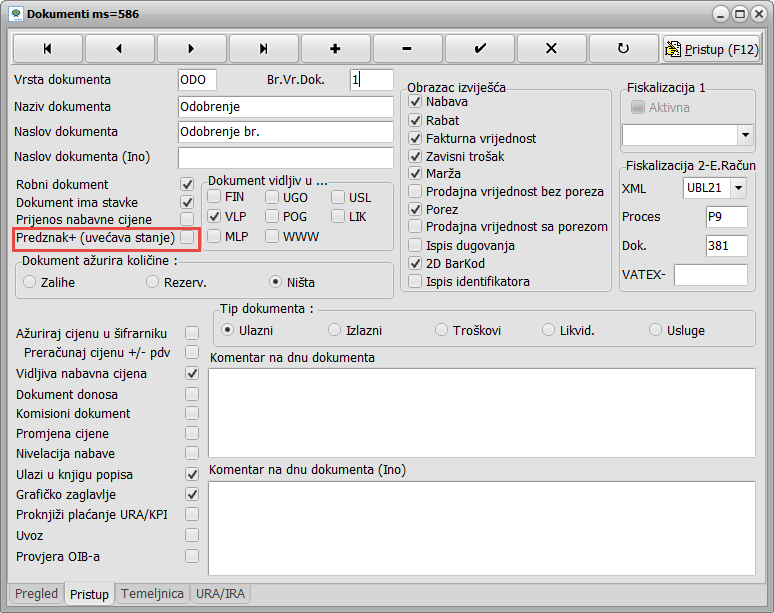Screen dimensions: 774x613
Task: Refresh data with the reload button
Action: pyautogui.click(x=623, y=48)
